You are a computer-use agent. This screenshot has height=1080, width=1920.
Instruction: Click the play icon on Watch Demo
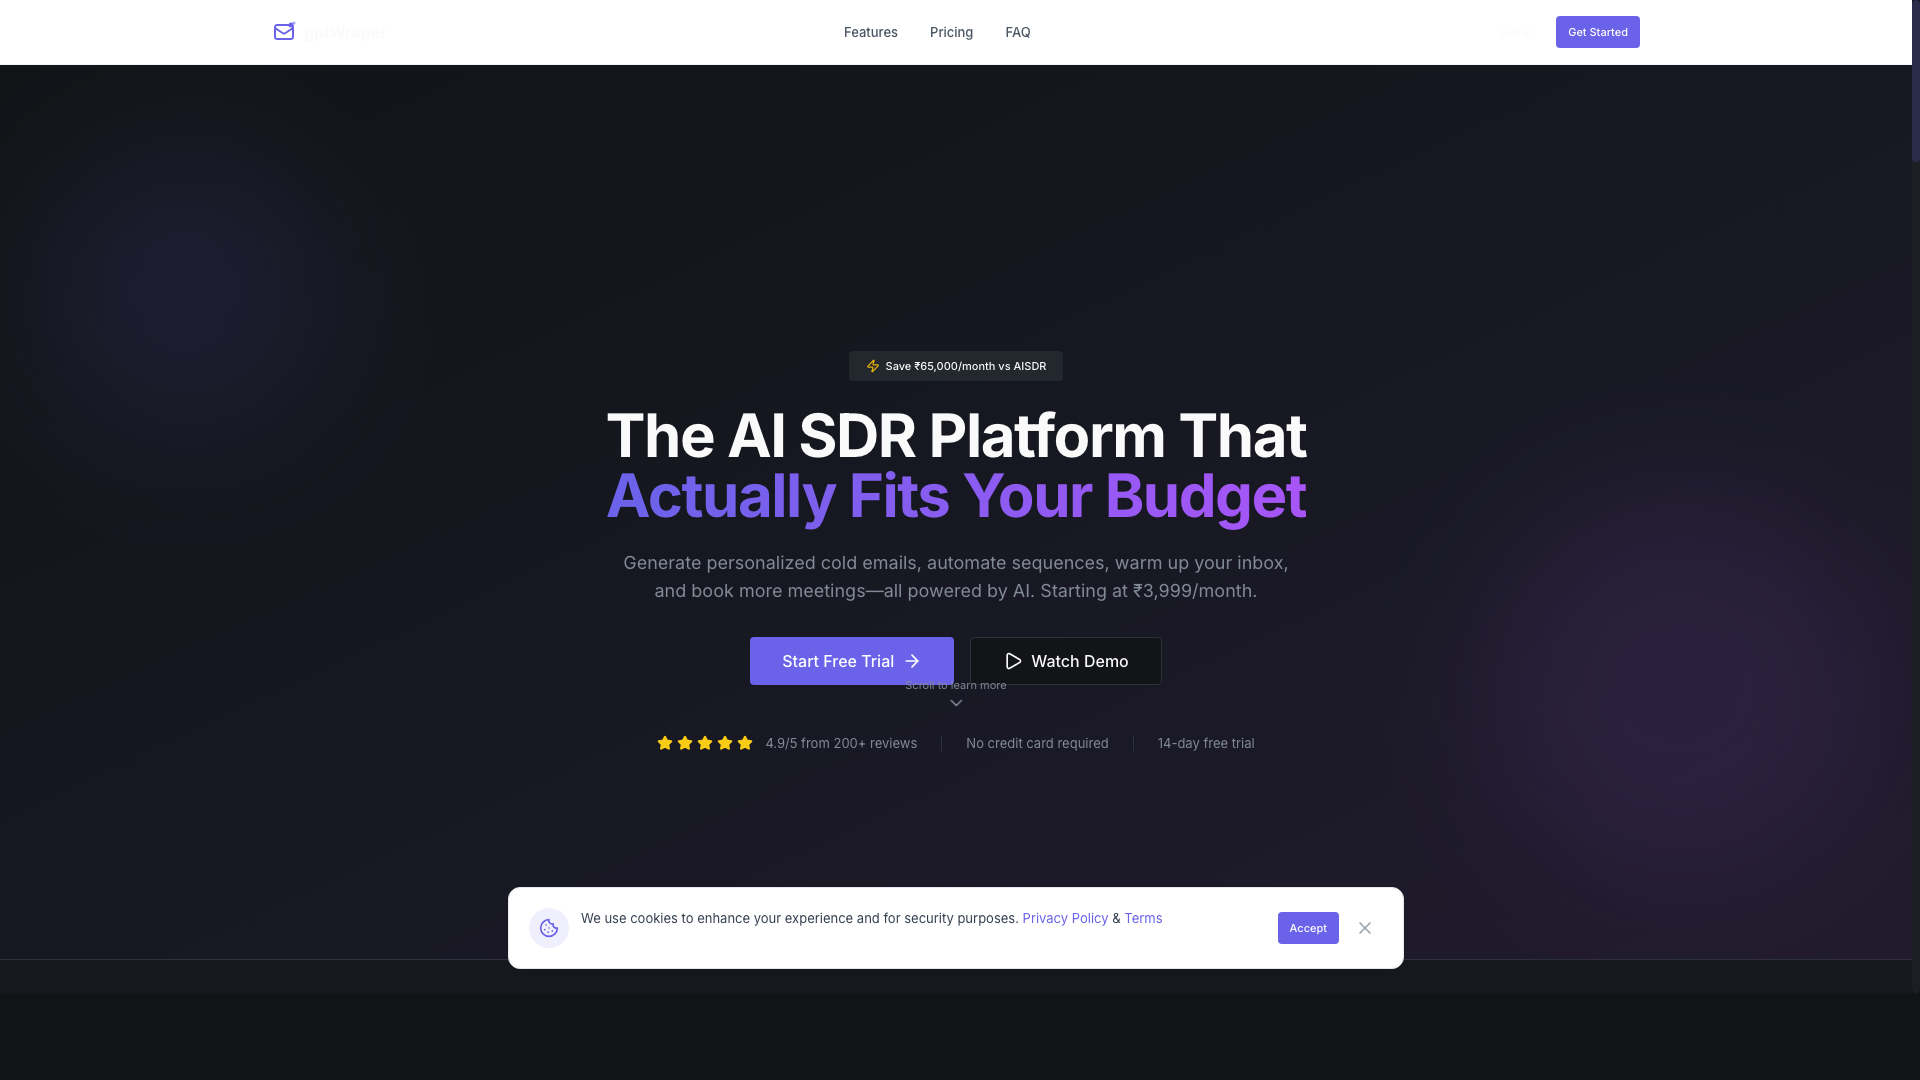[1013, 661]
